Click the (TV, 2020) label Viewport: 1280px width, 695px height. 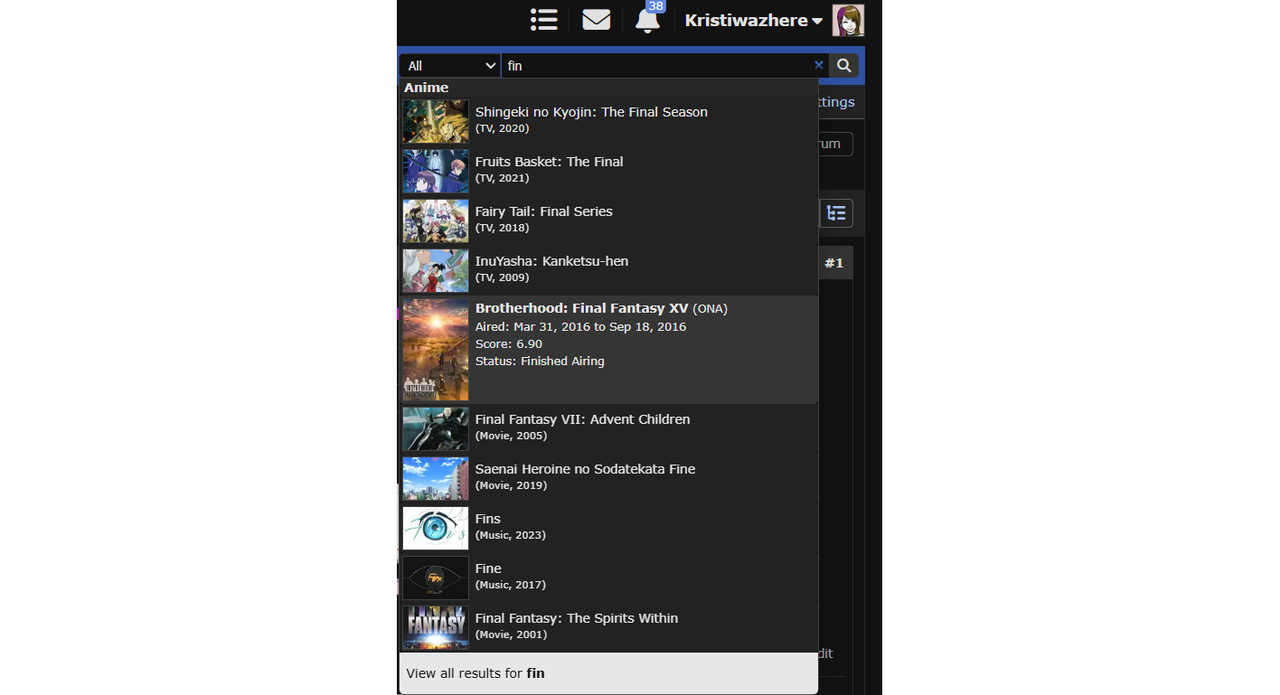502,128
